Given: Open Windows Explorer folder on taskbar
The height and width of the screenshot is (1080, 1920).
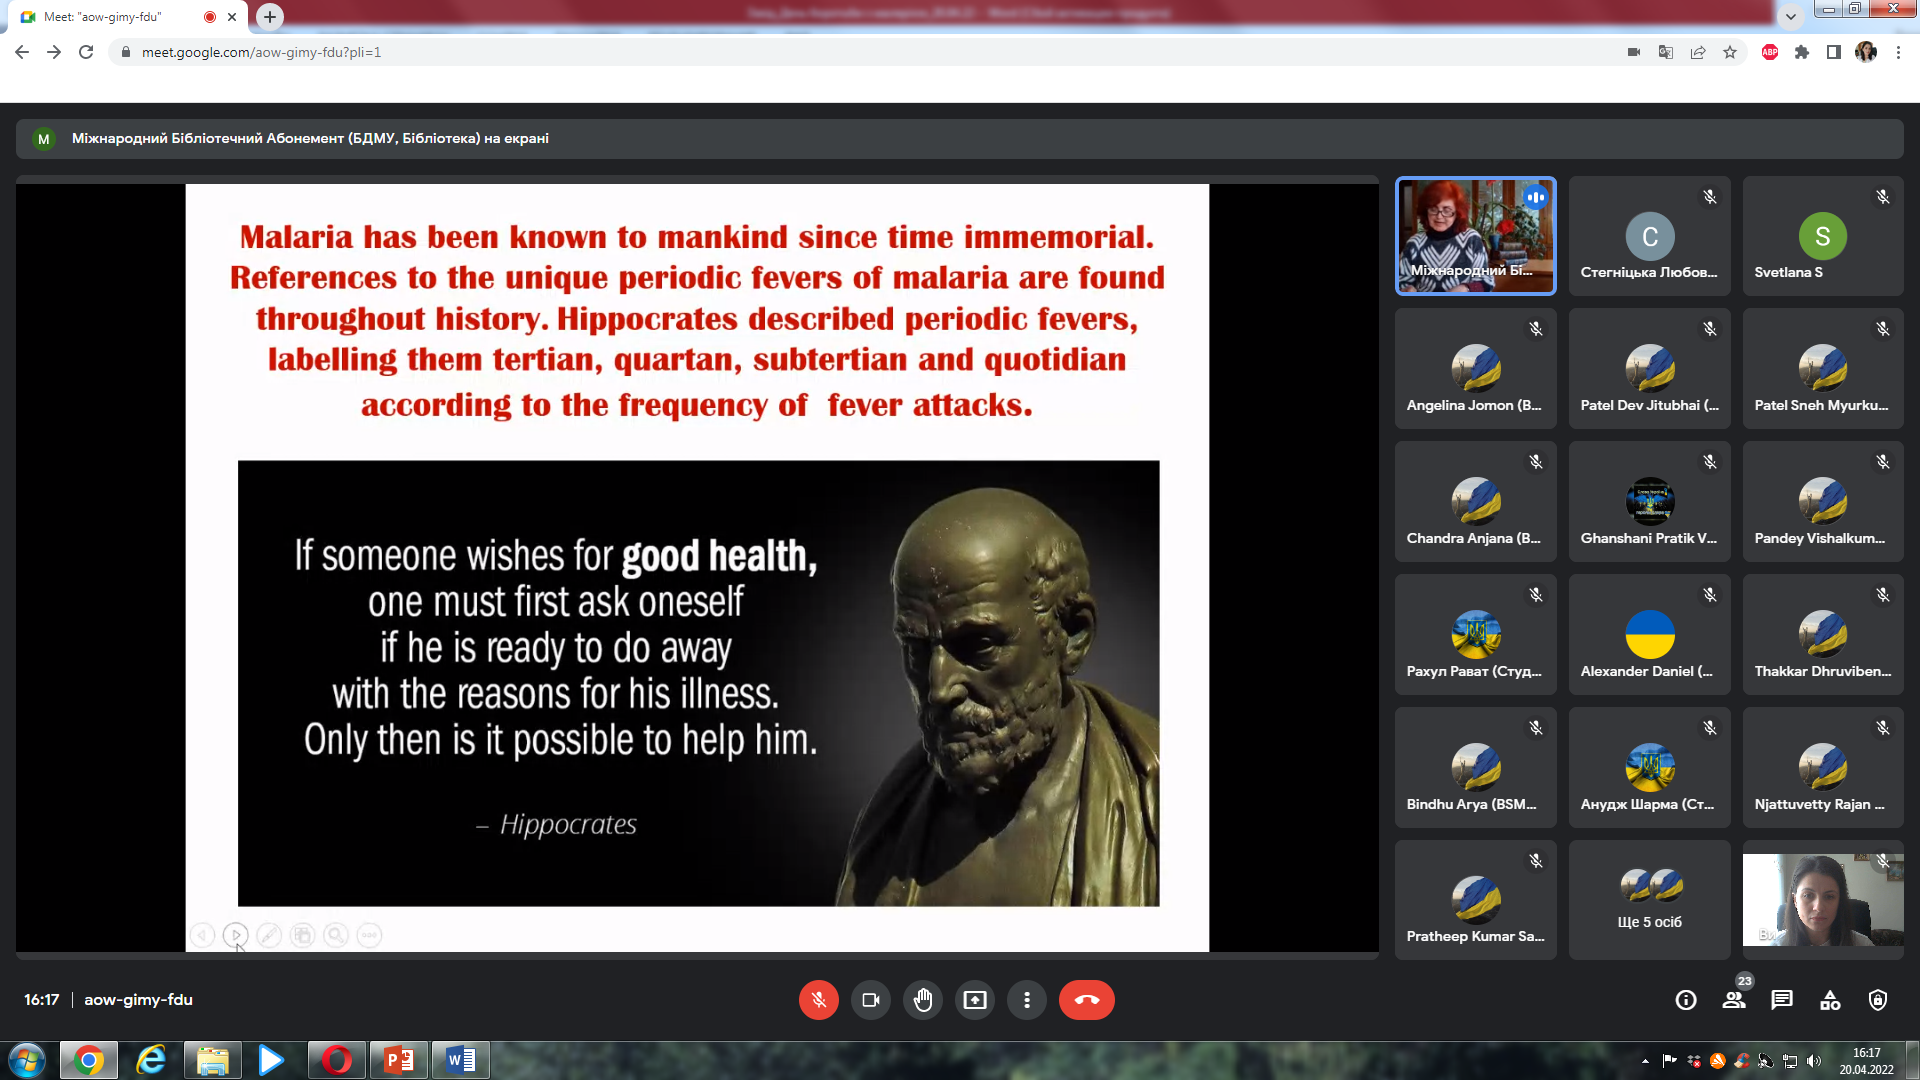Looking at the screenshot, I should pos(212,1060).
